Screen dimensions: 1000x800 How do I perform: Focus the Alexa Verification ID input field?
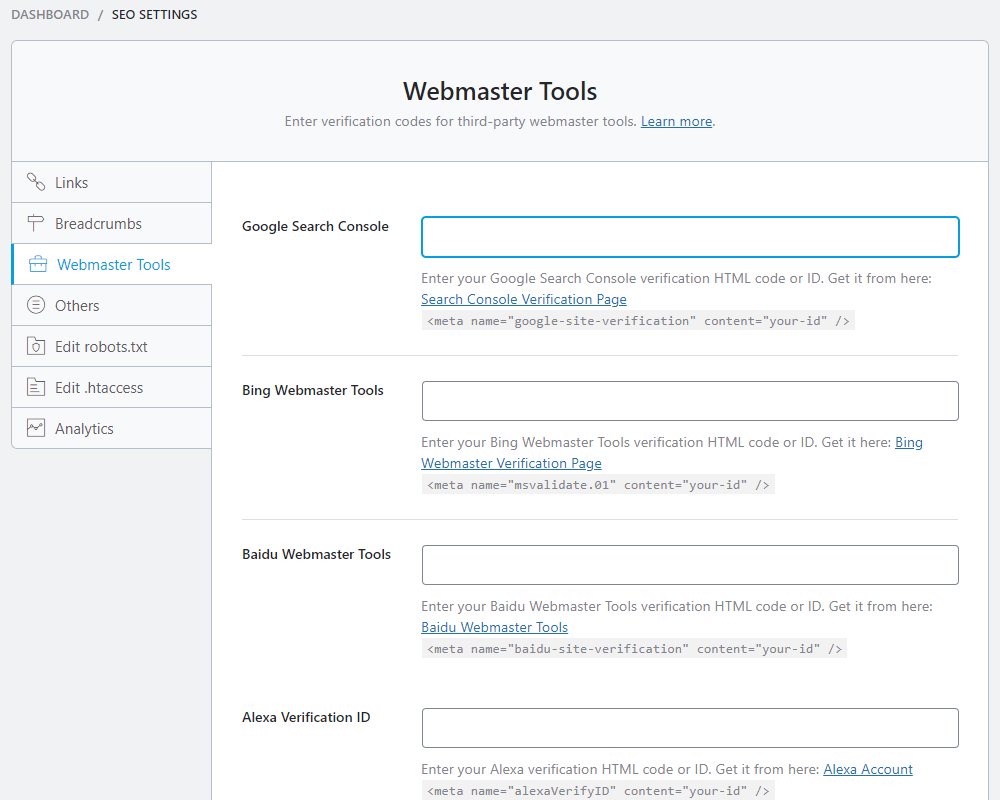point(690,728)
